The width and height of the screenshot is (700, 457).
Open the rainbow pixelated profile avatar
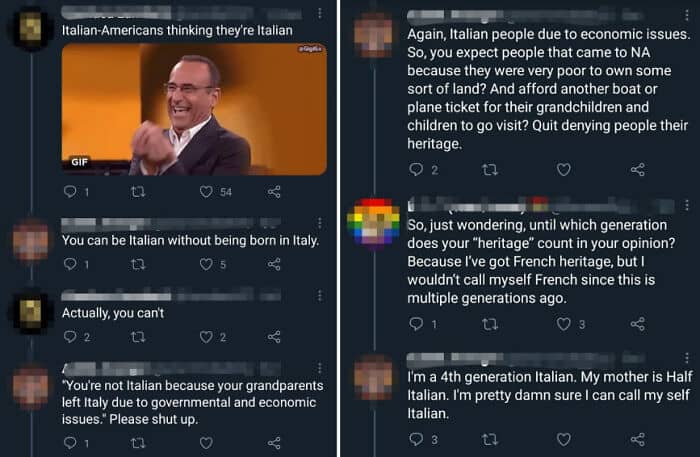[374, 221]
